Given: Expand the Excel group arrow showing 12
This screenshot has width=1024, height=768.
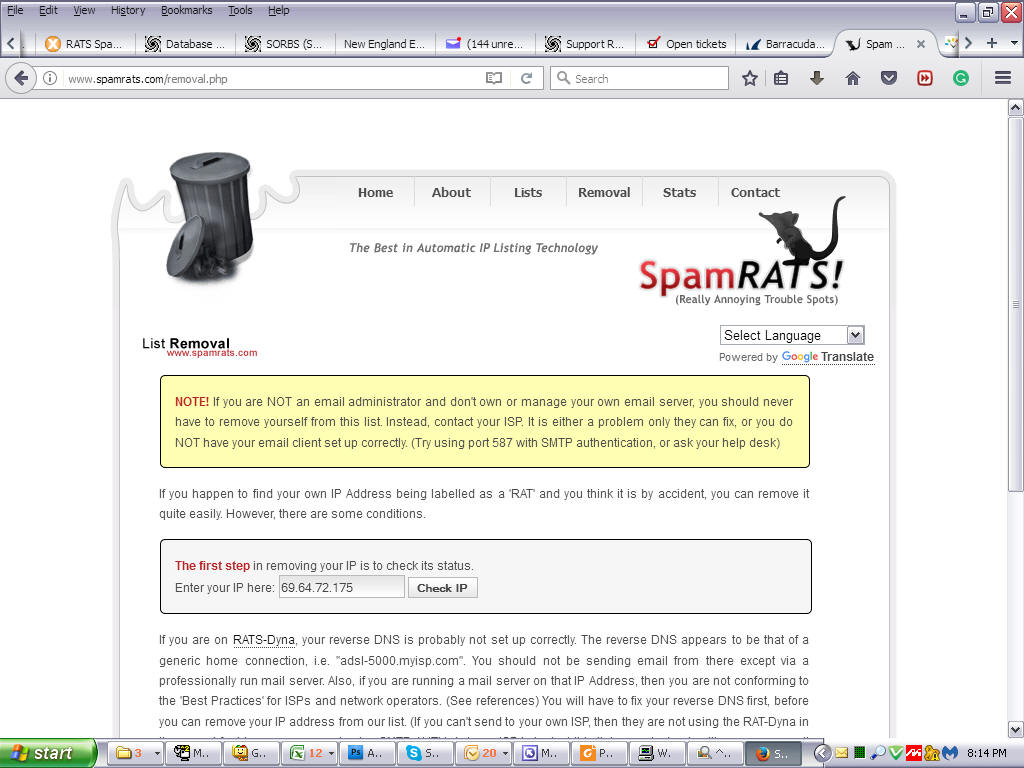Looking at the screenshot, I should point(330,753).
